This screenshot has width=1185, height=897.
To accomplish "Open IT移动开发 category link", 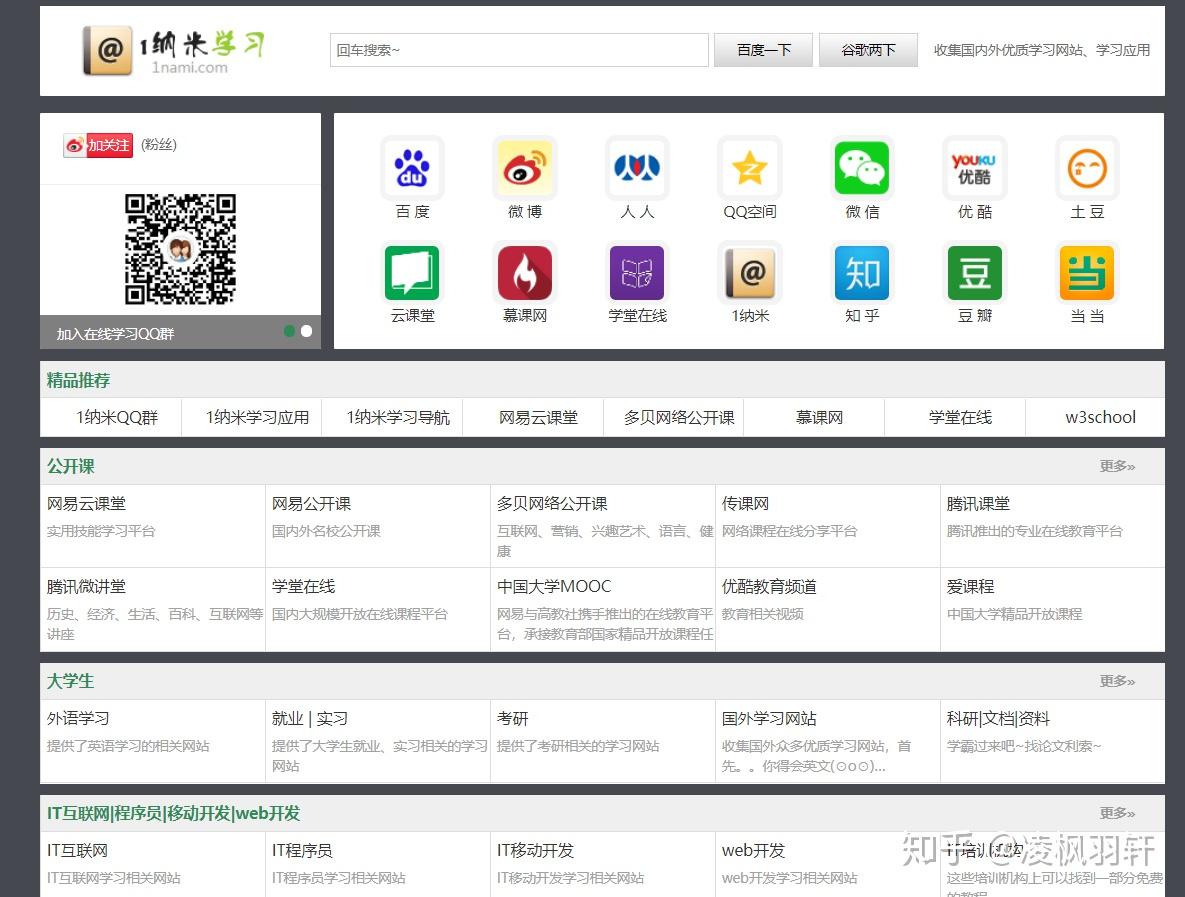I will coord(535,851).
